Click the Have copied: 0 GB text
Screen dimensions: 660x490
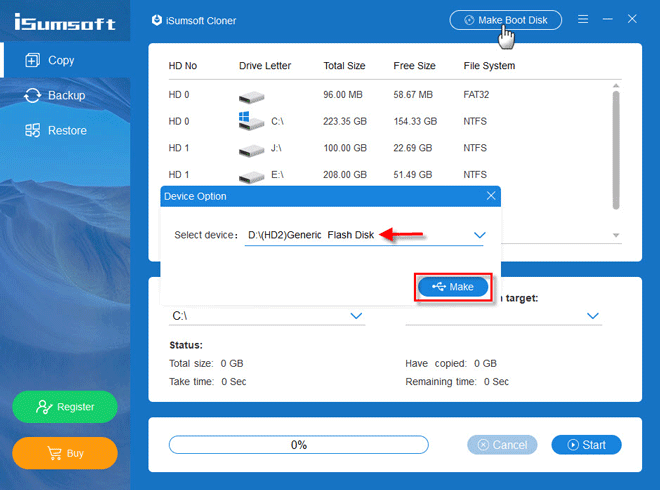pos(451,363)
